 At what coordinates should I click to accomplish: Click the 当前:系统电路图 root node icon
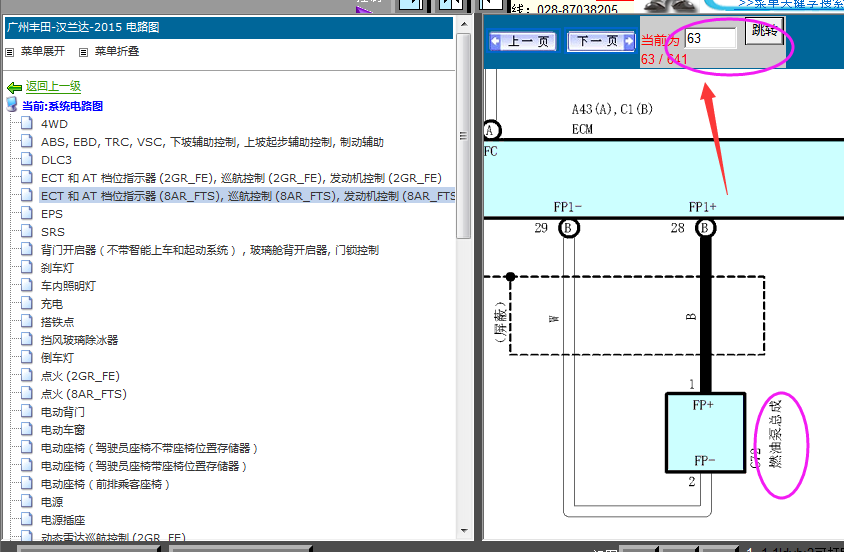point(13,105)
